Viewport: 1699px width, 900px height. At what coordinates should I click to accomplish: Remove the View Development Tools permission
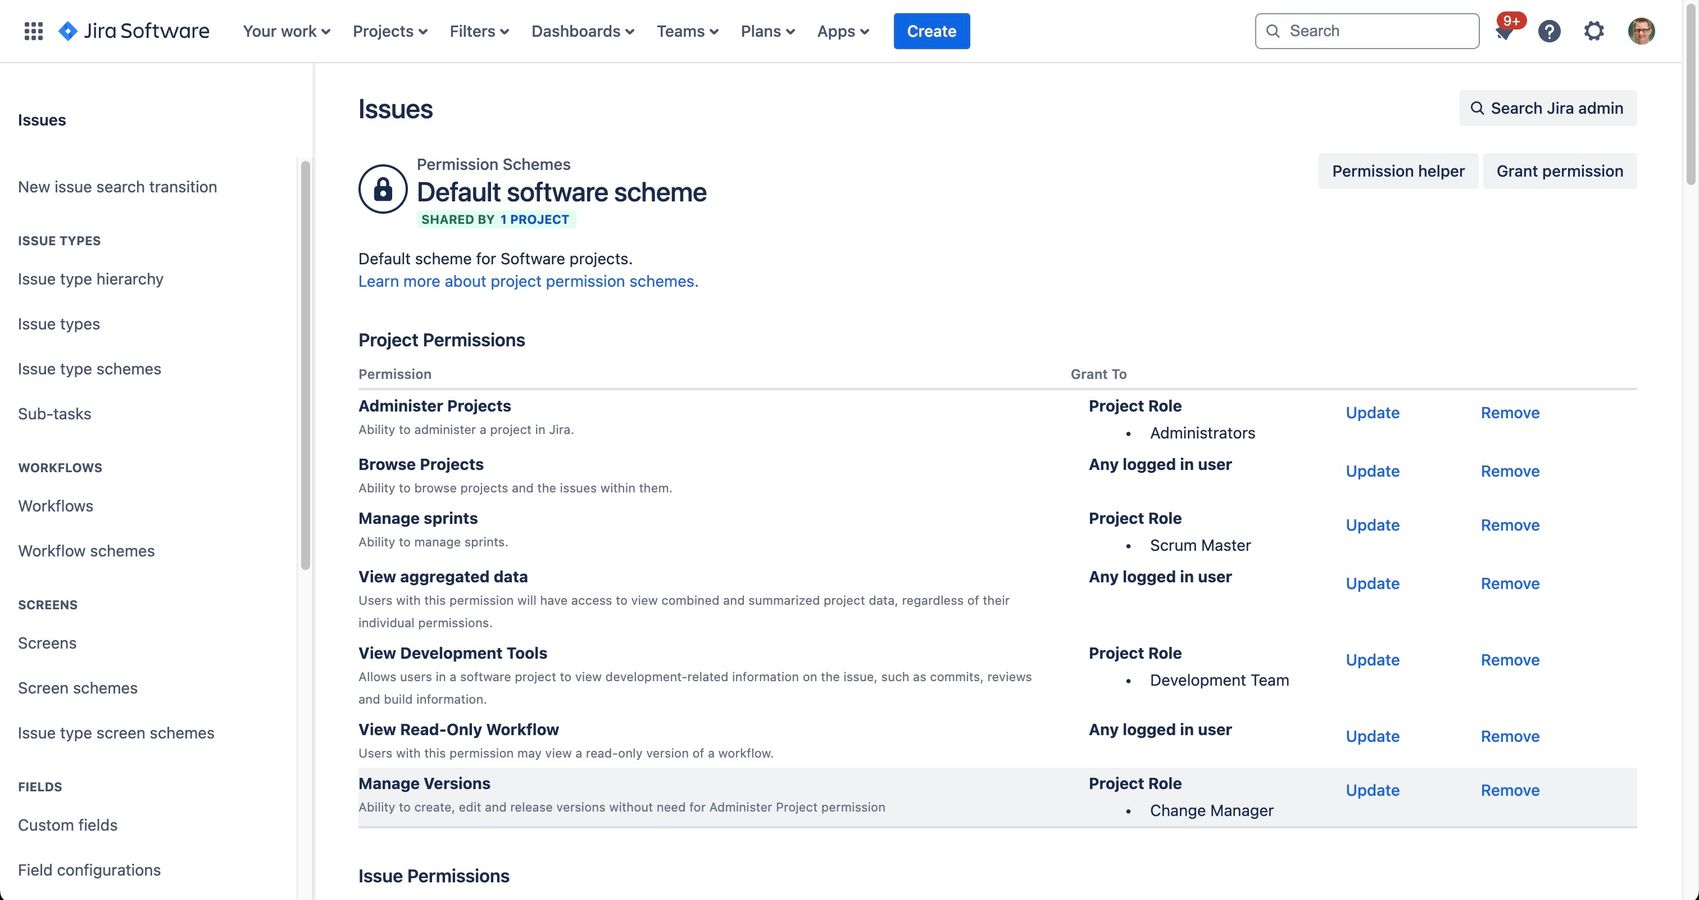pos(1510,660)
